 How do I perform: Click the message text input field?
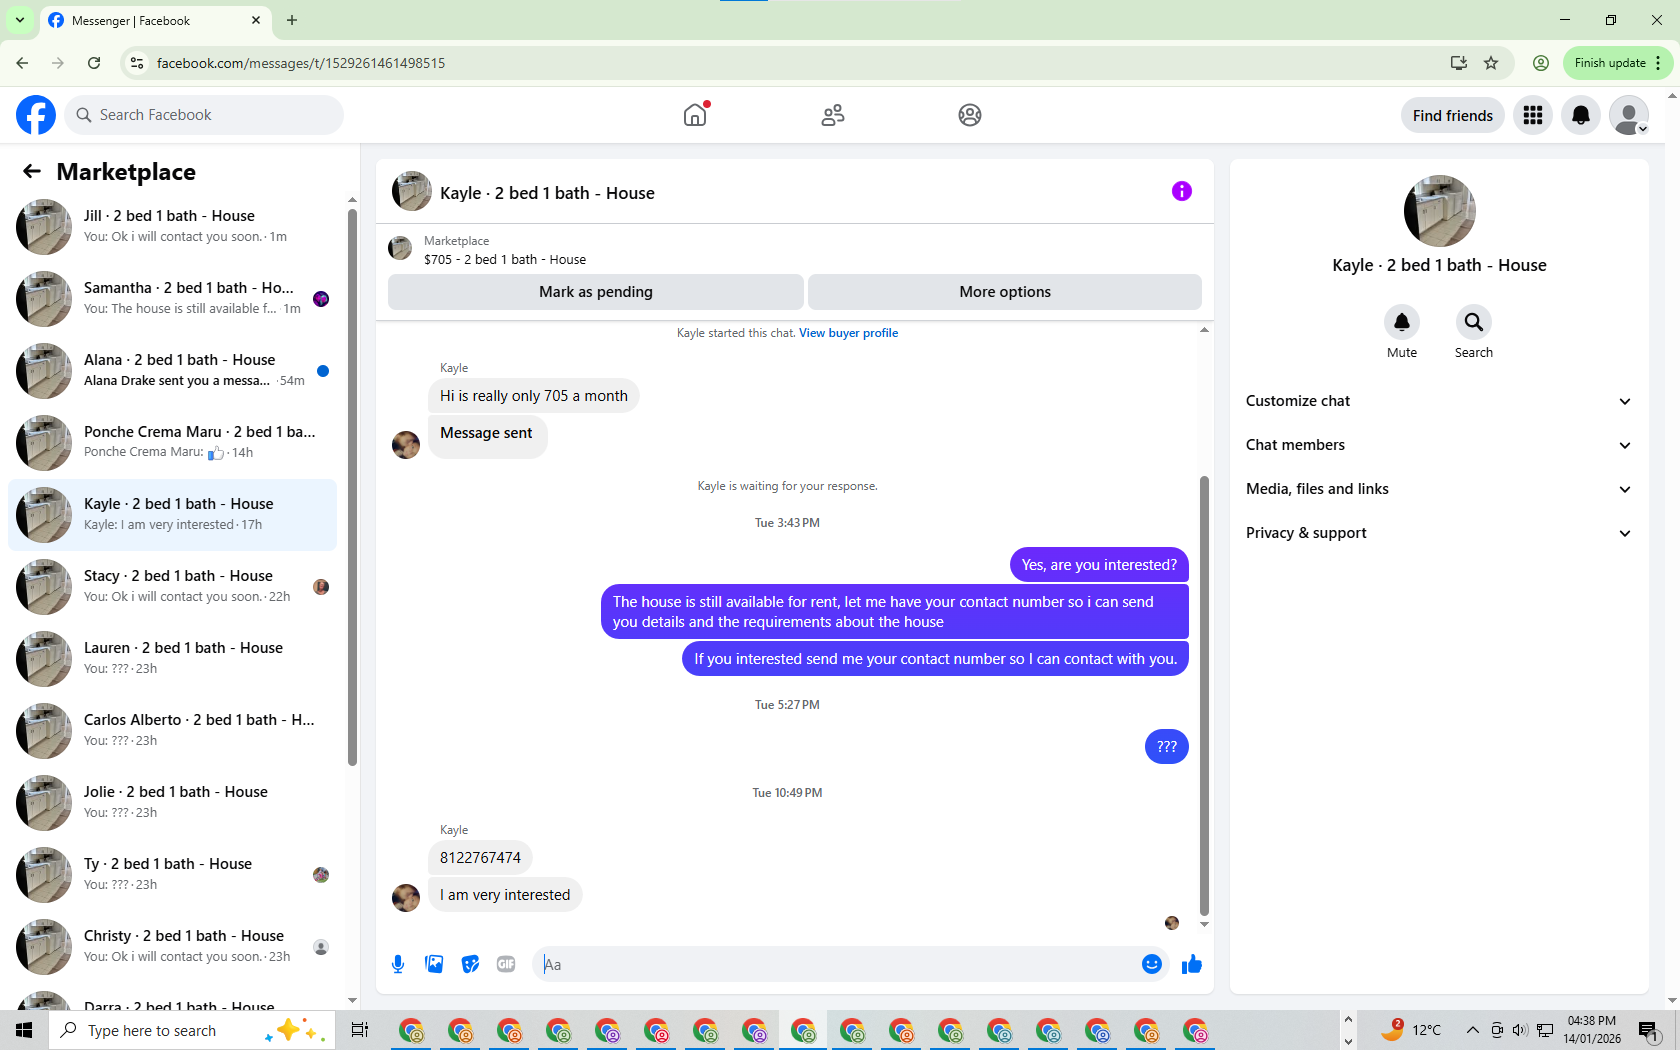pyautogui.click(x=835, y=964)
